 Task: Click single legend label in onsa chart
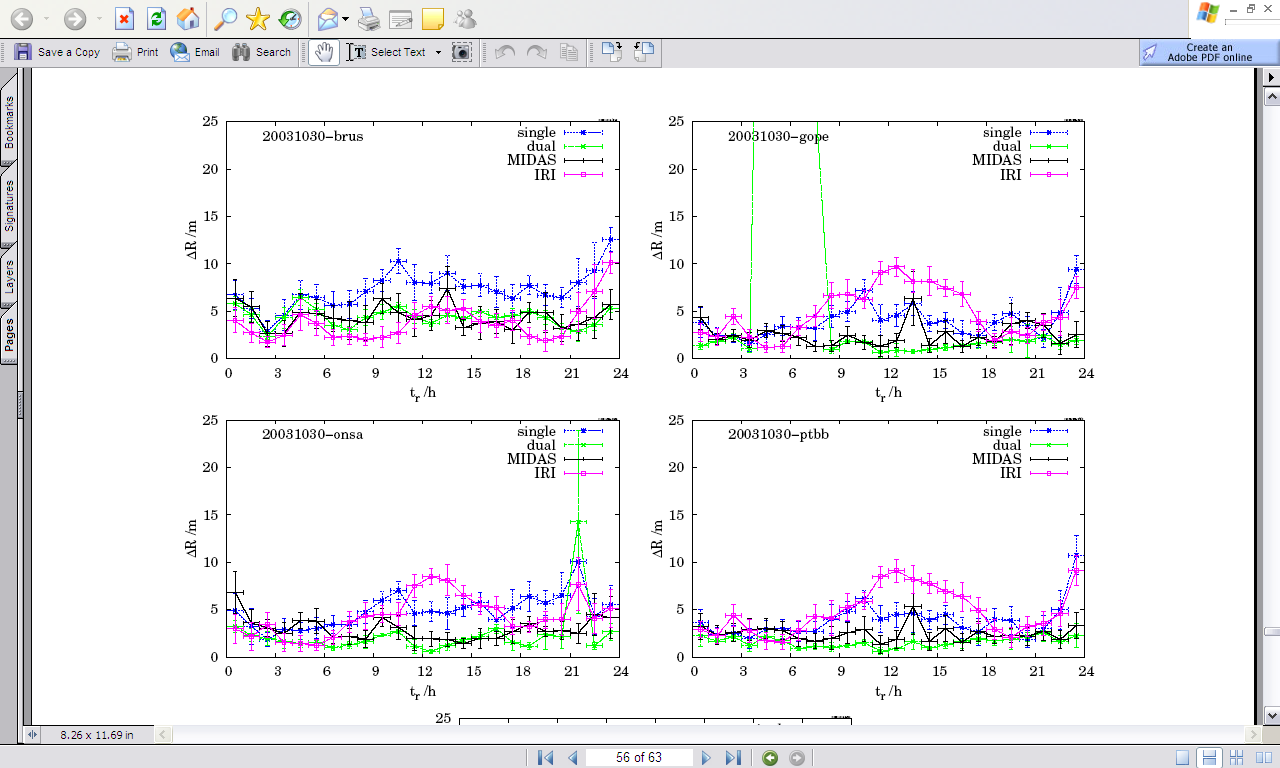(x=537, y=431)
